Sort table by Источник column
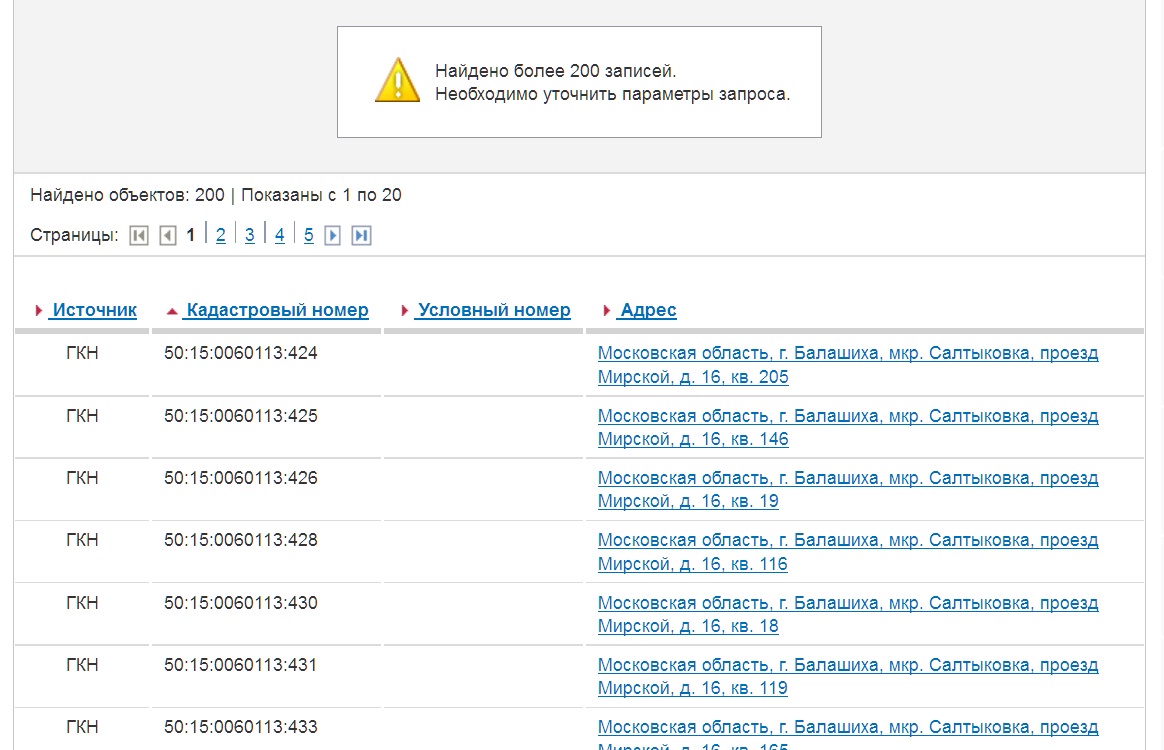1164x750 pixels. coord(94,310)
